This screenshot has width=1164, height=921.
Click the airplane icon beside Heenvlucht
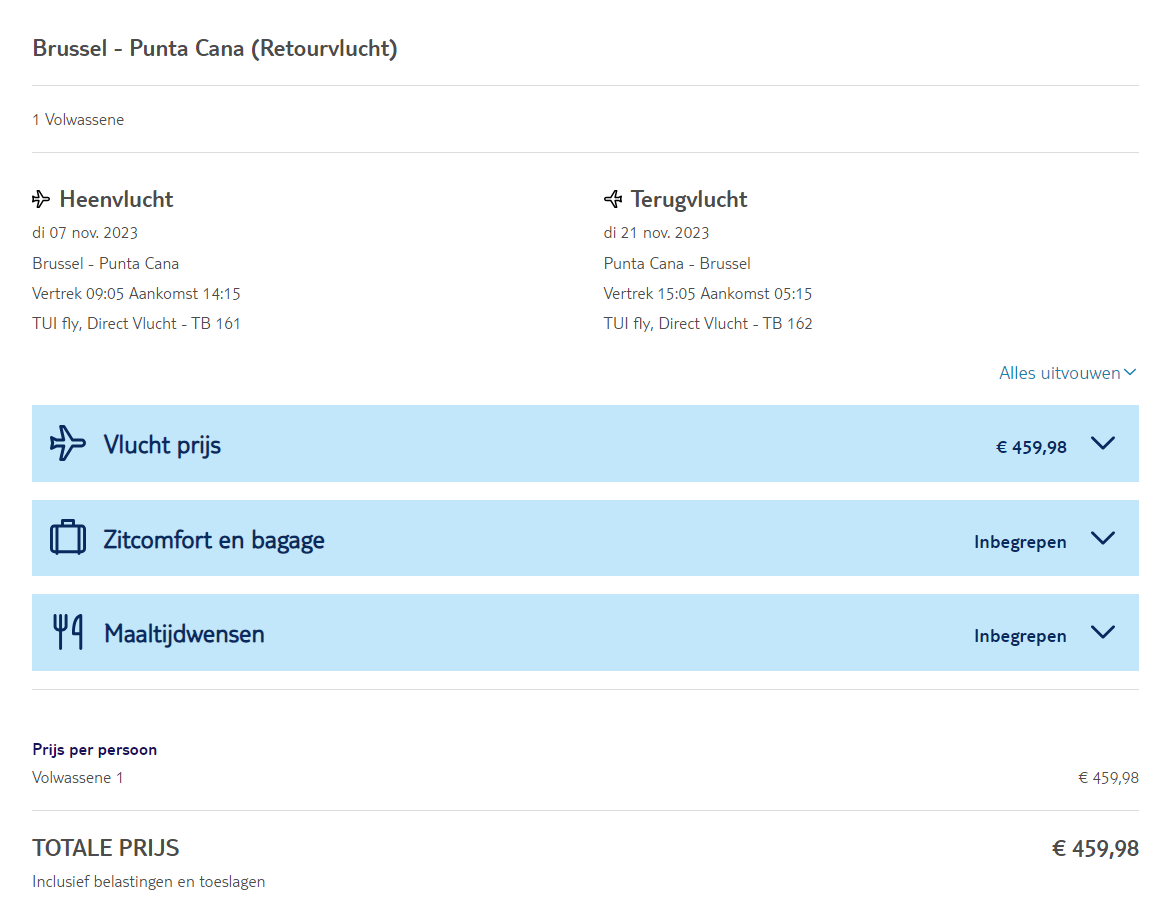click(x=41, y=200)
